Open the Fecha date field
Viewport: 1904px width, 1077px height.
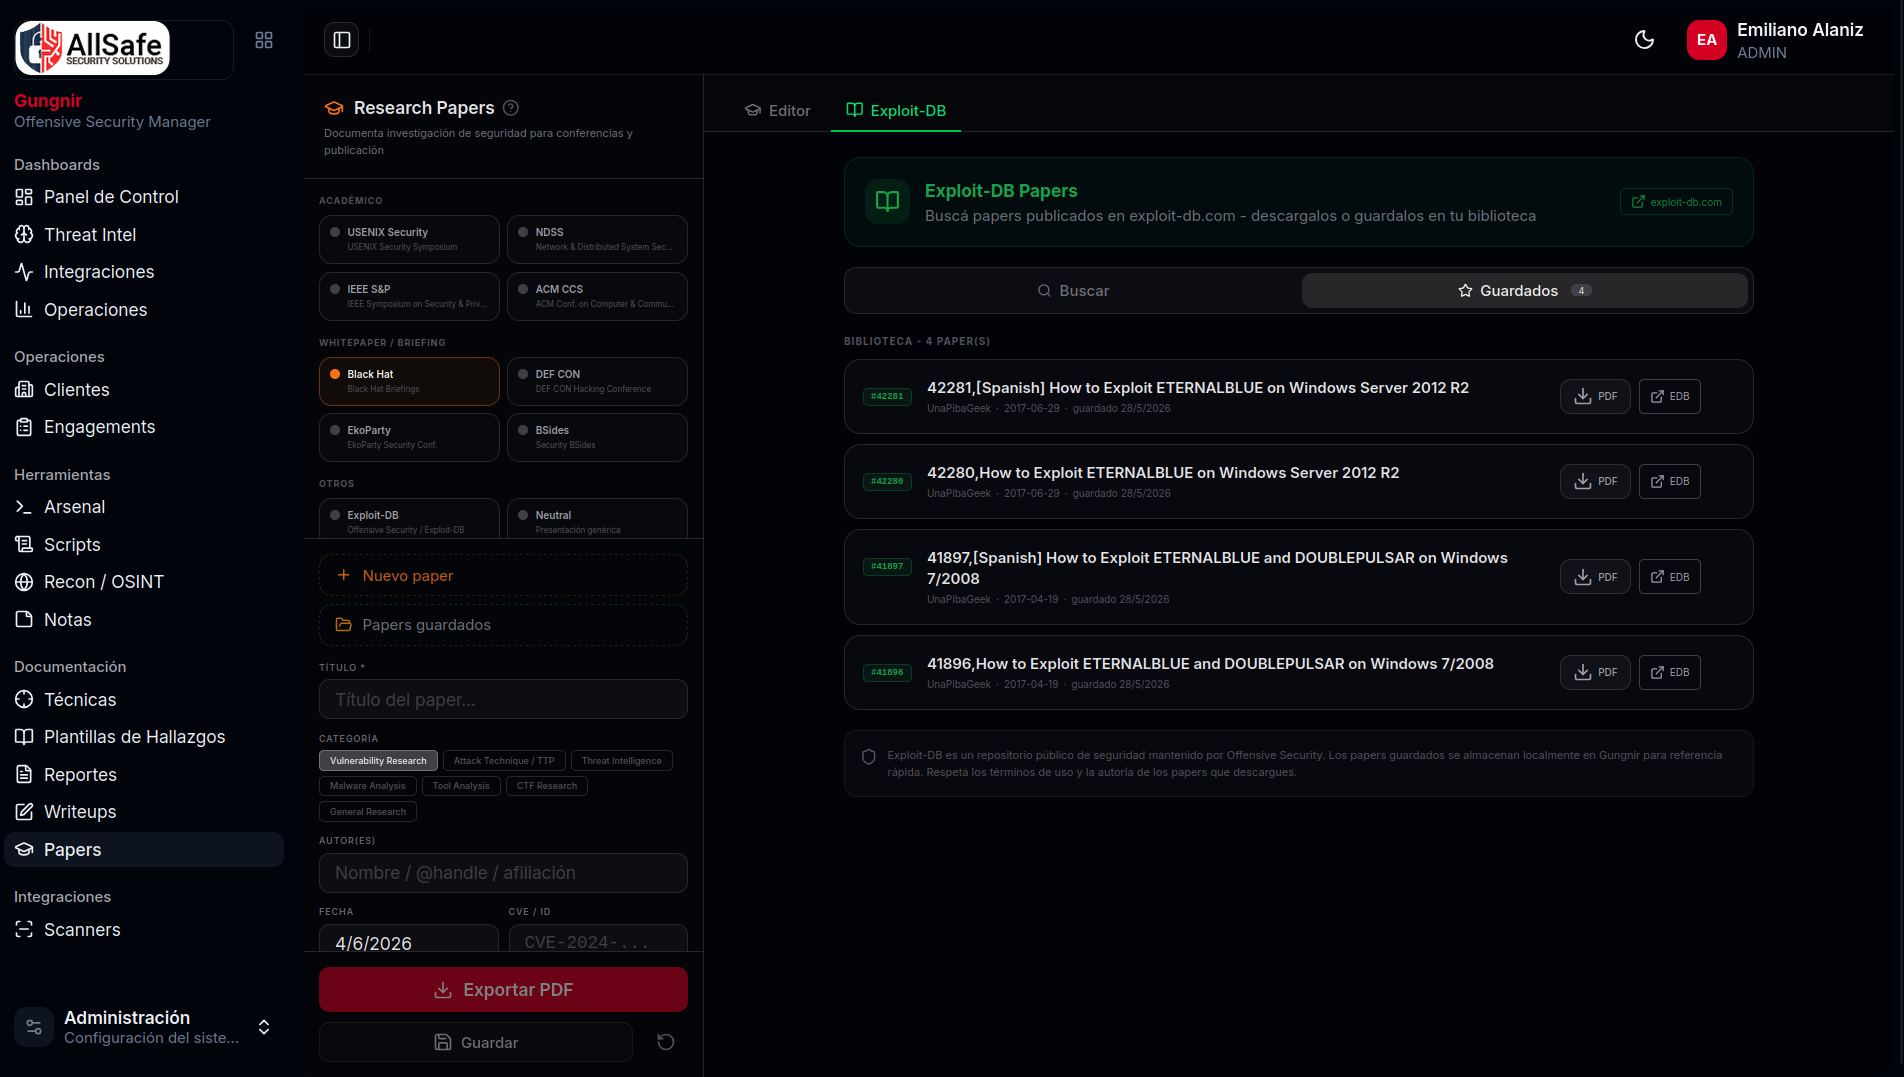pos(409,940)
